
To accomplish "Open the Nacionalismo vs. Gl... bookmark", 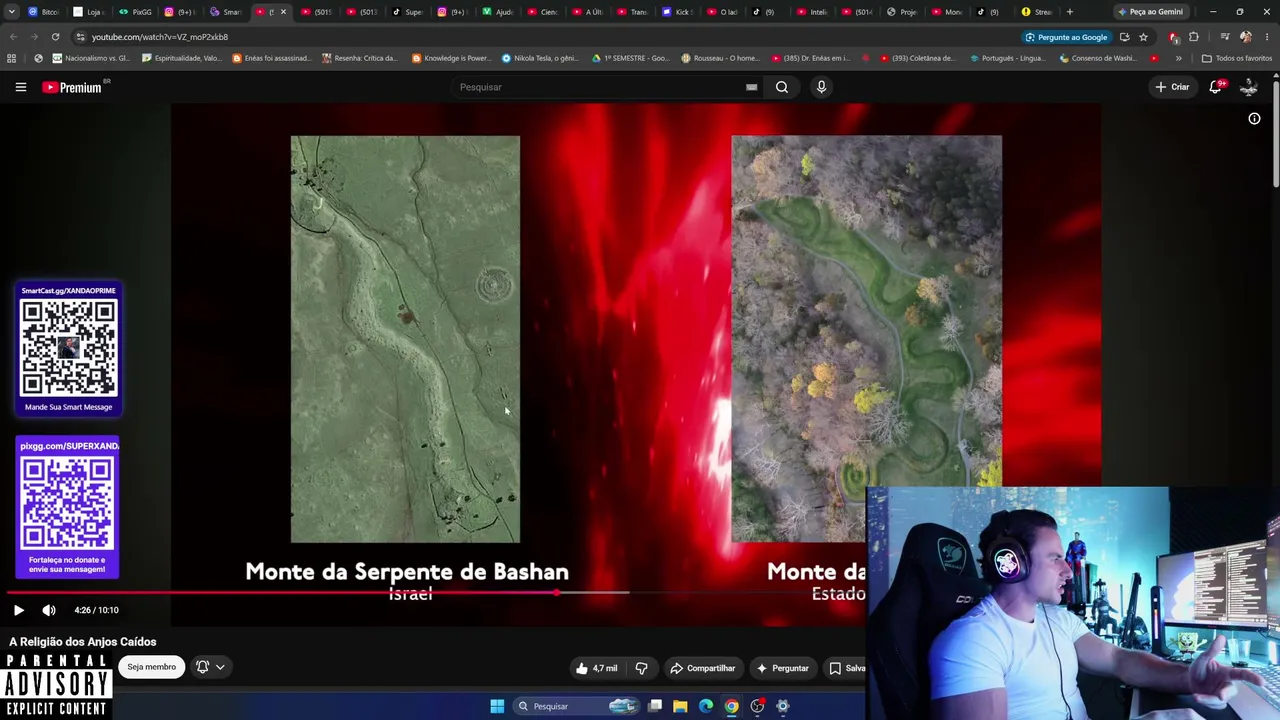I will (90, 58).
